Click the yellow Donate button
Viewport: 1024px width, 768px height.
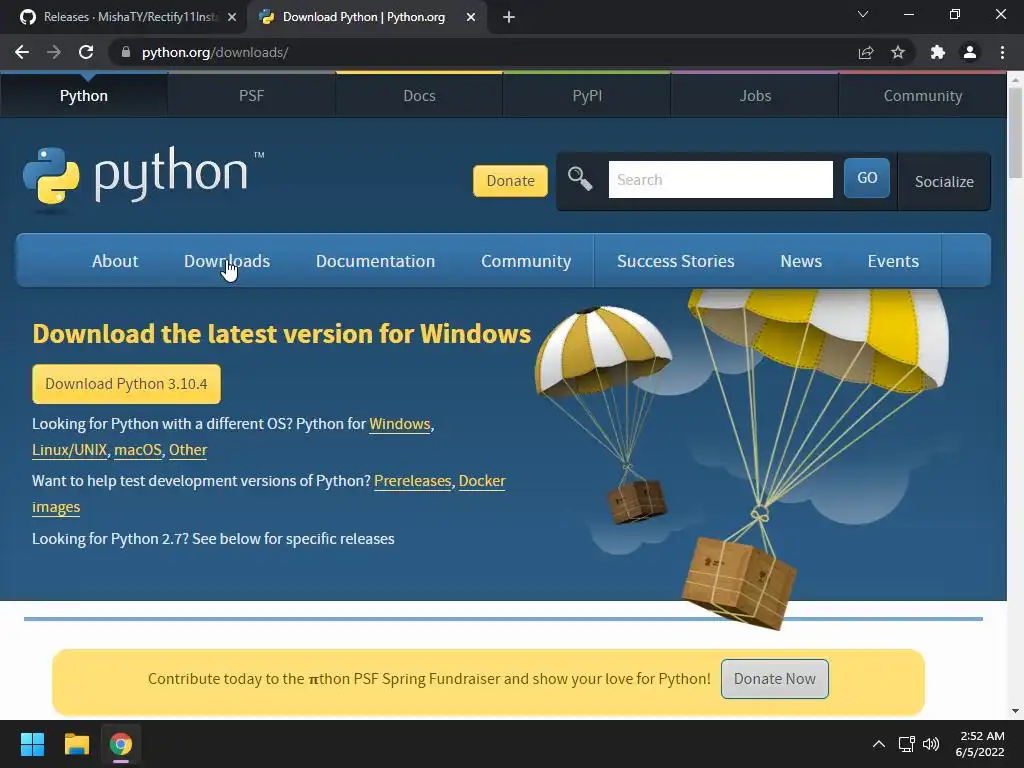(x=510, y=180)
